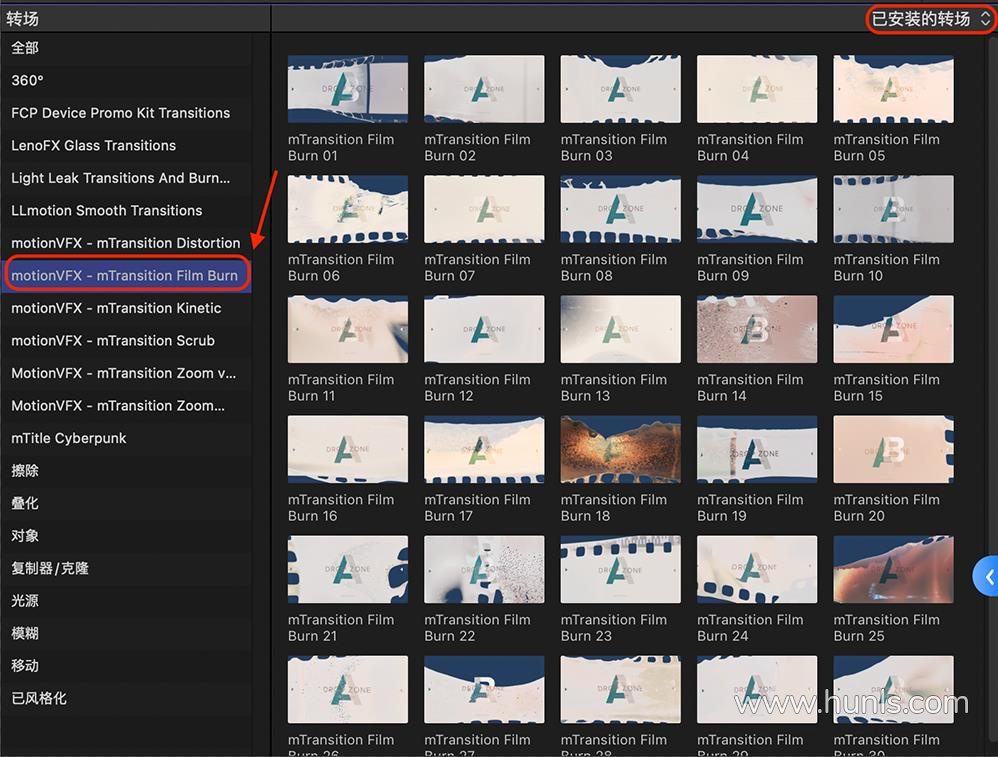Open LenoFX Glass Transitions category
This screenshot has width=998, height=757.
coord(126,145)
